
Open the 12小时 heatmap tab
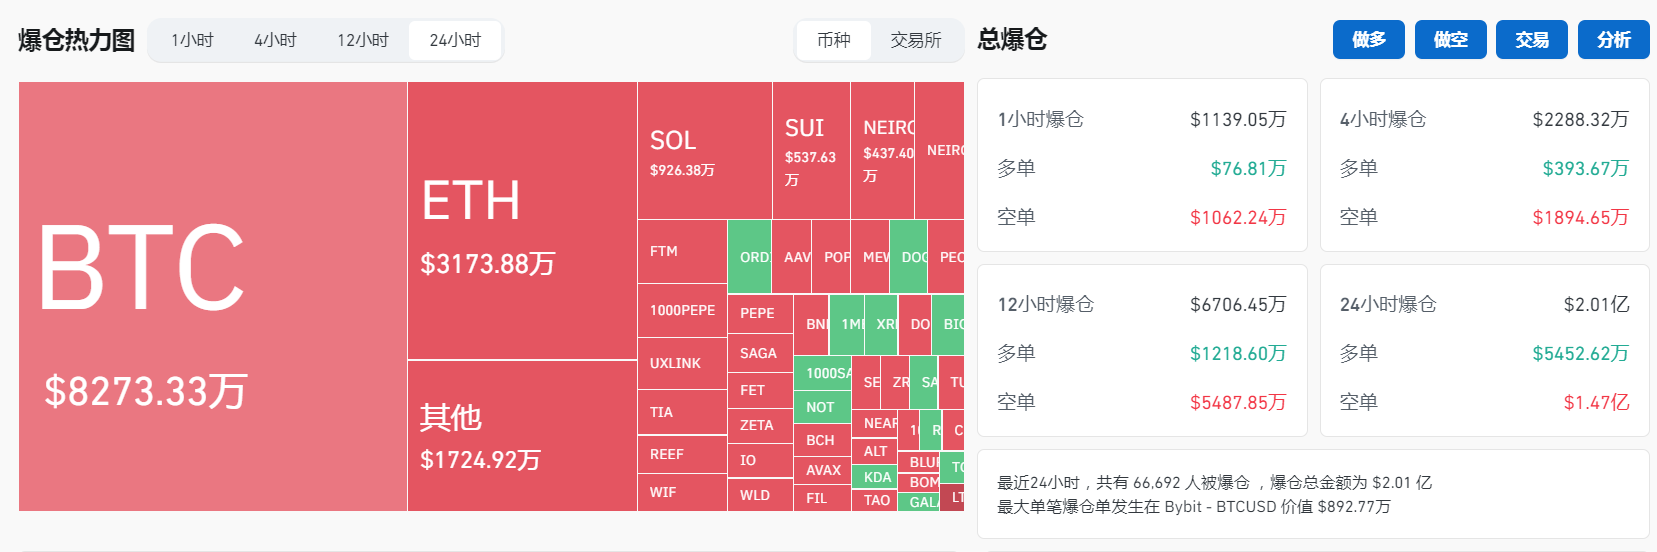(x=362, y=41)
